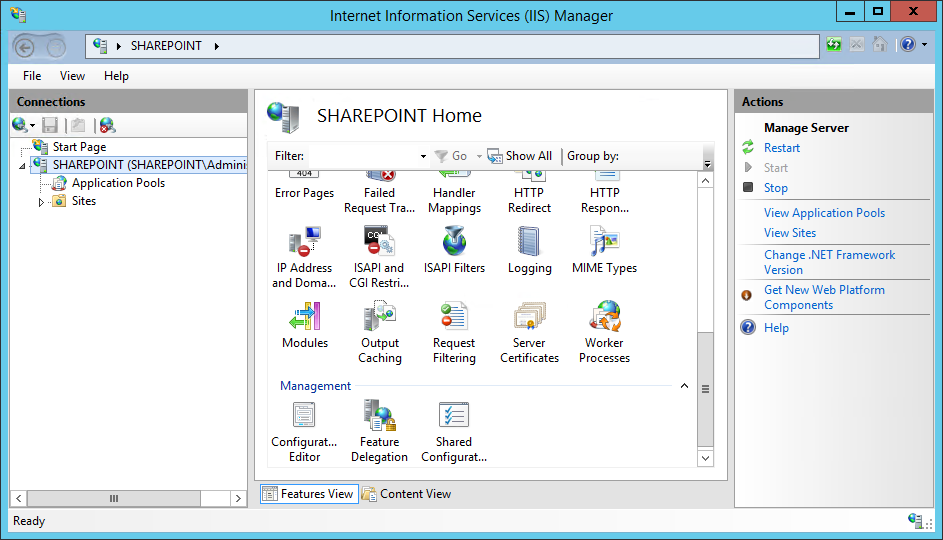Open ISAPI and CGI Restrictions
Screen dimensions: 943x540
(379, 257)
